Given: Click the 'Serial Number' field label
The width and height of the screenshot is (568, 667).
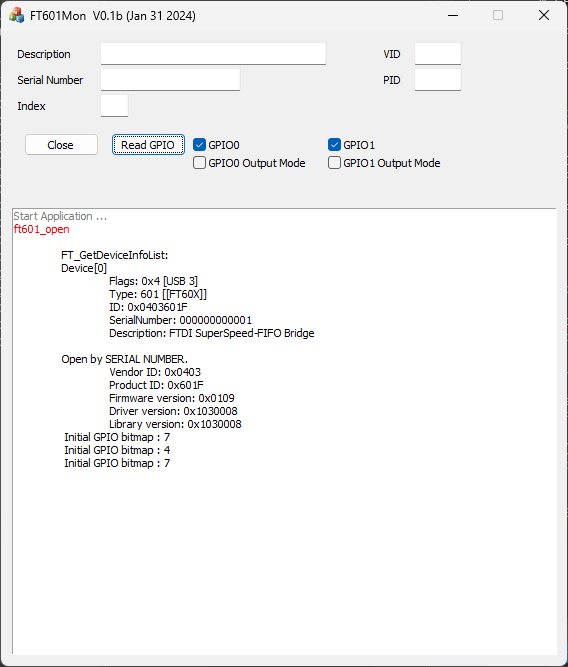Looking at the screenshot, I should pyautogui.click(x=50, y=80).
